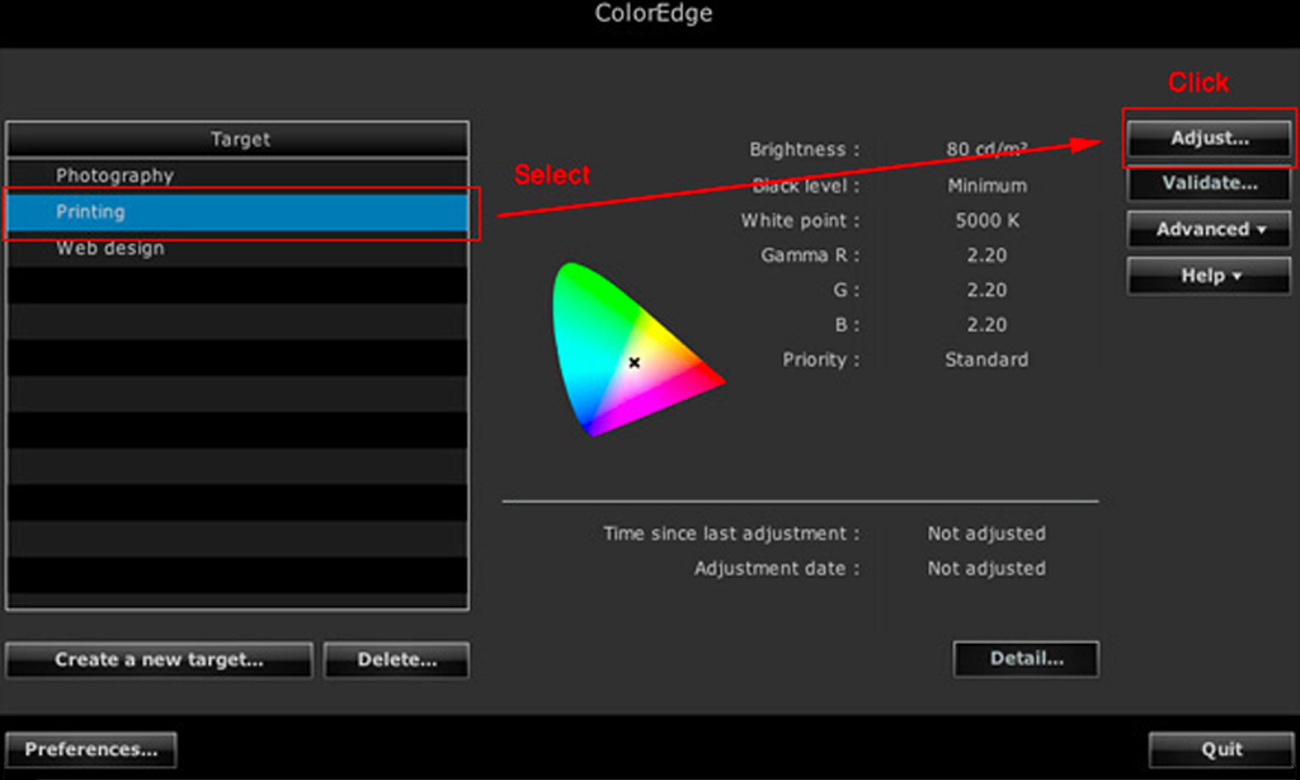Click the Time since last adjustment label
This screenshot has height=780, width=1300.
pos(731,533)
